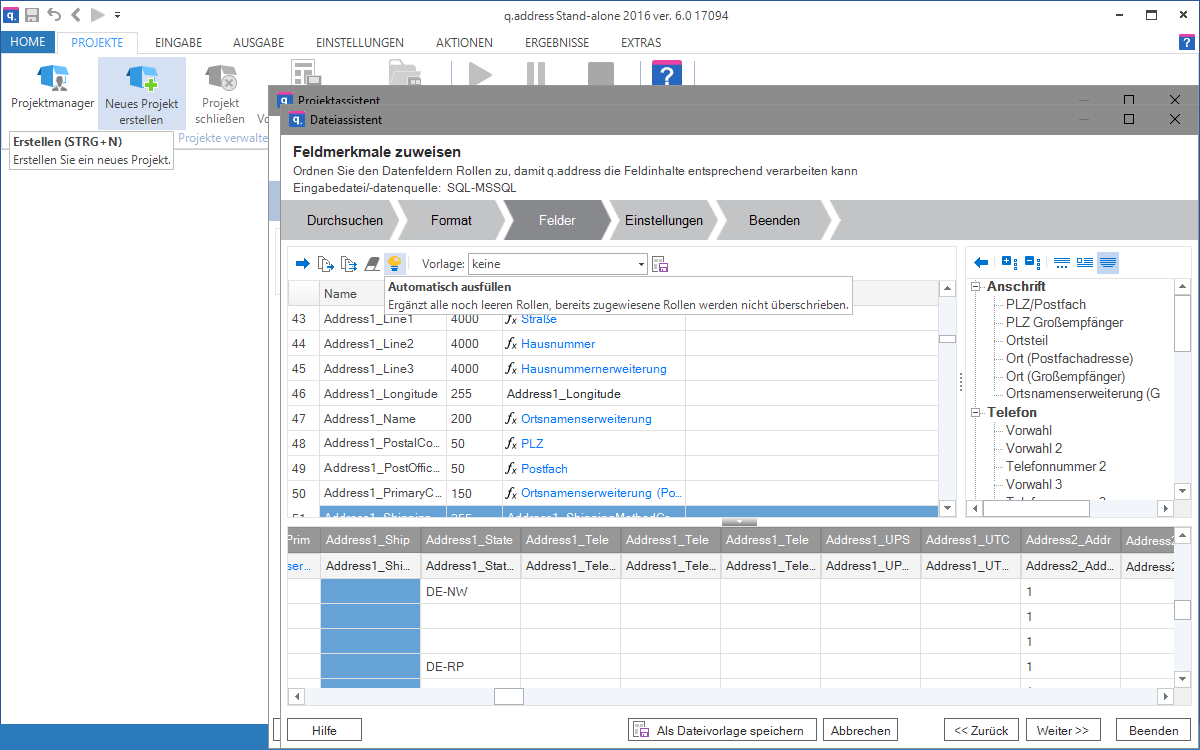Click the blue right-arrow assign icon
1200x750 pixels.
click(x=302, y=264)
